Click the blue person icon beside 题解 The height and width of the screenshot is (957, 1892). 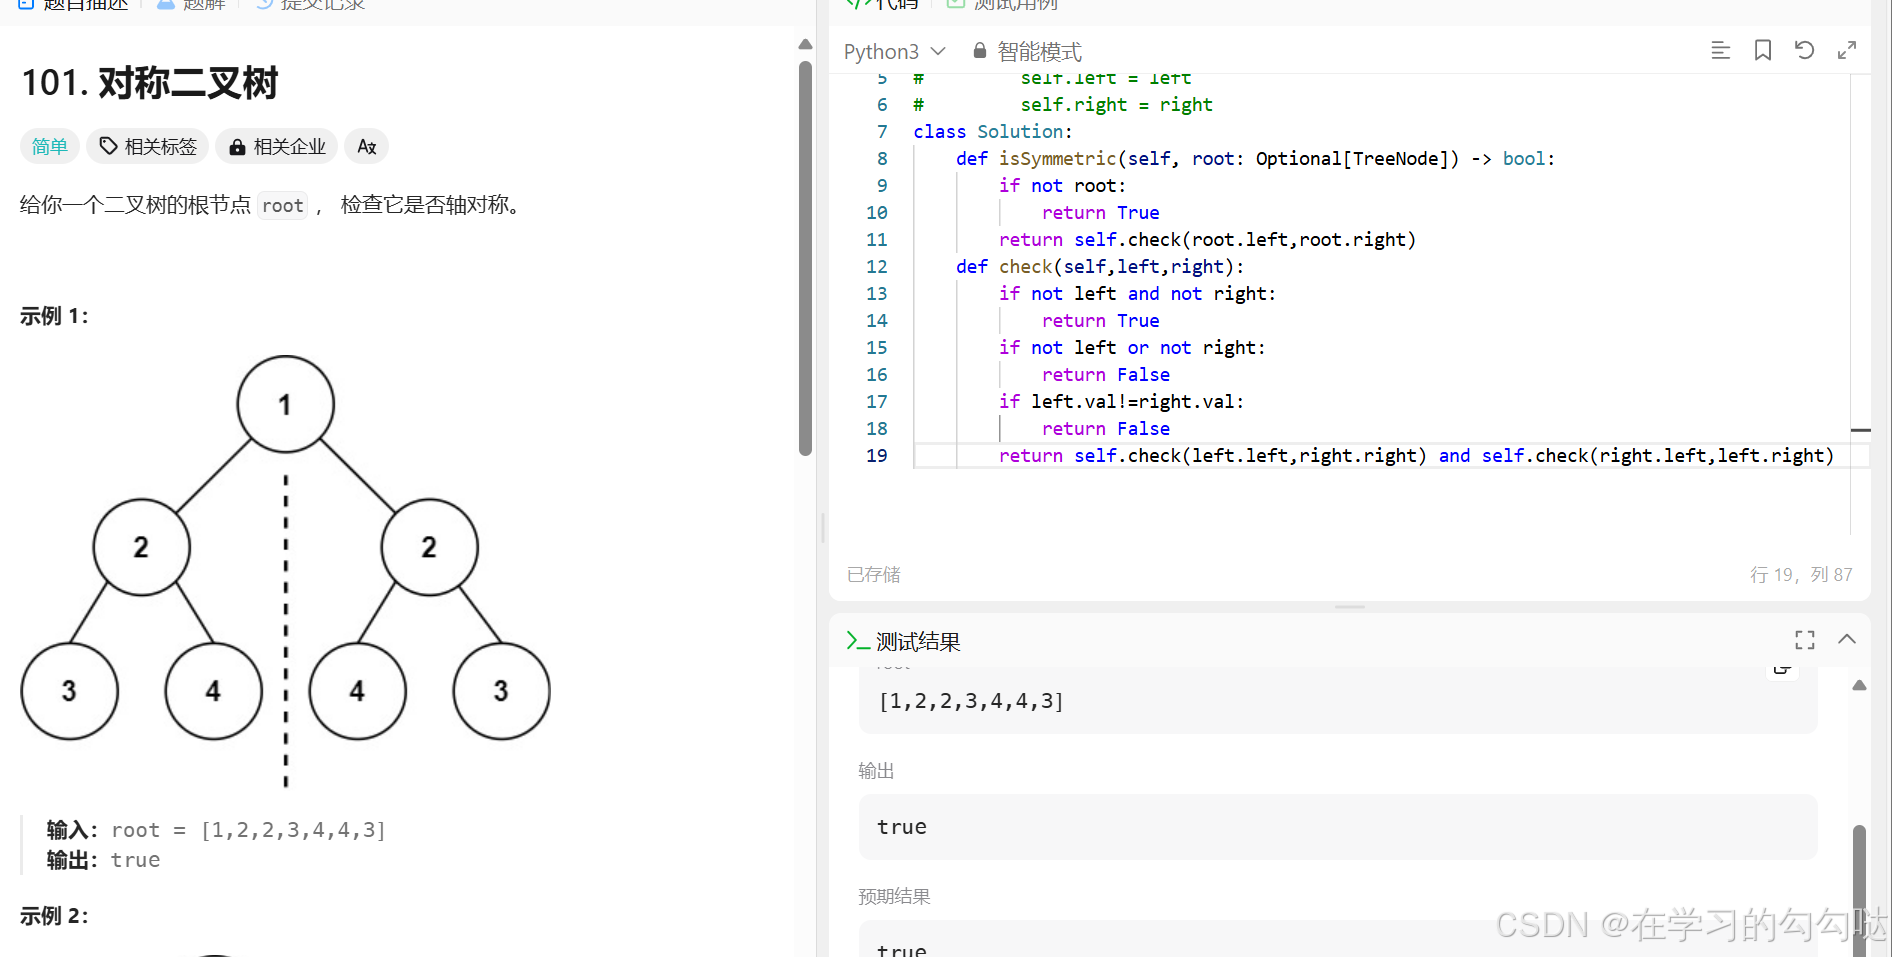pyautogui.click(x=164, y=4)
